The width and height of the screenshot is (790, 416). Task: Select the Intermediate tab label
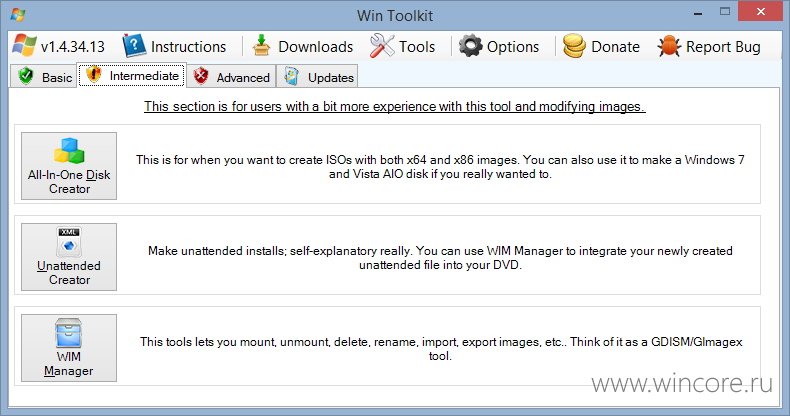point(144,76)
